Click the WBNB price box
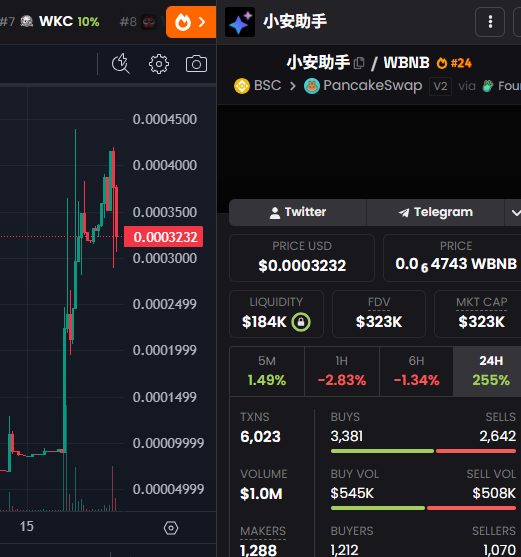521x557 pixels. pyautogui.click(x=452, y=258)
